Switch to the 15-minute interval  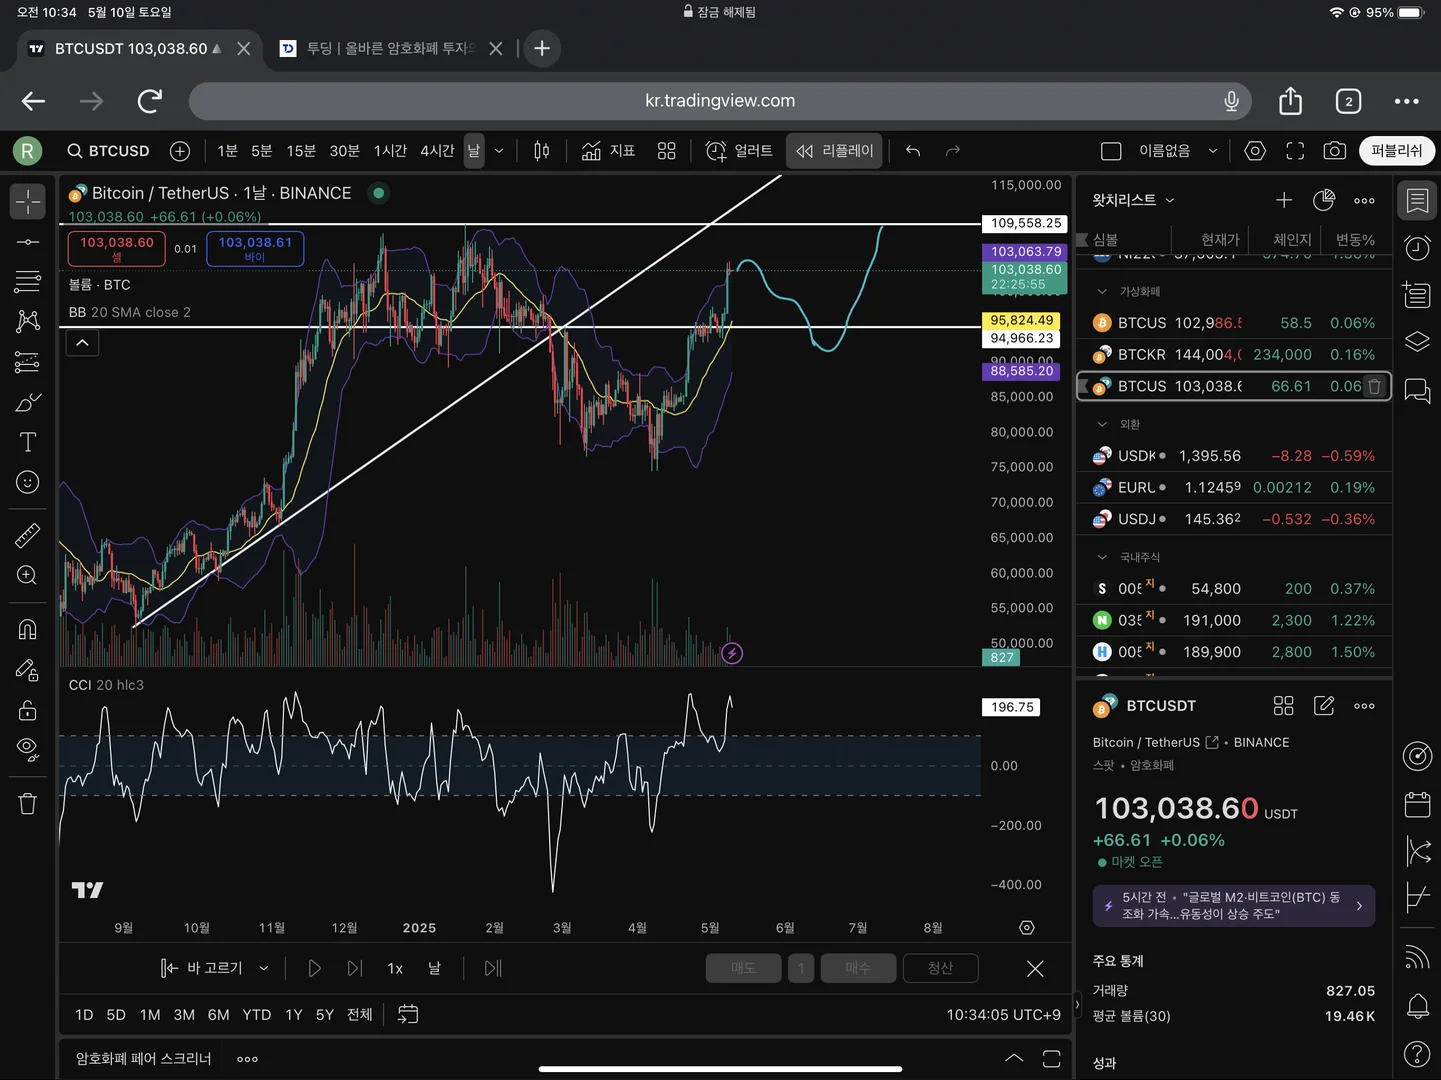click(301, 151)
